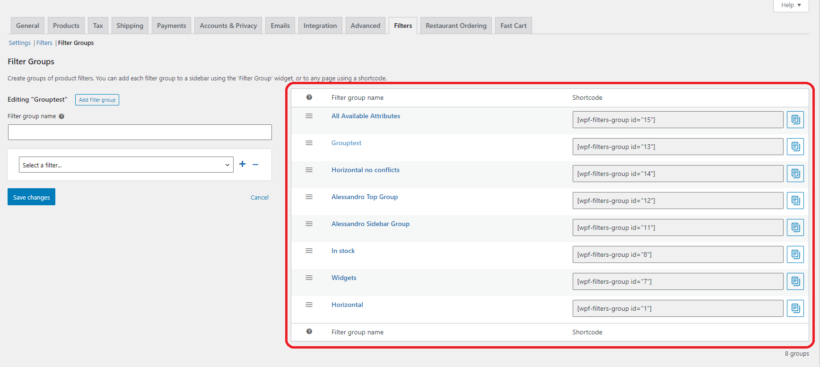Select the shortcode field with id="15"

tap(678, 120)
